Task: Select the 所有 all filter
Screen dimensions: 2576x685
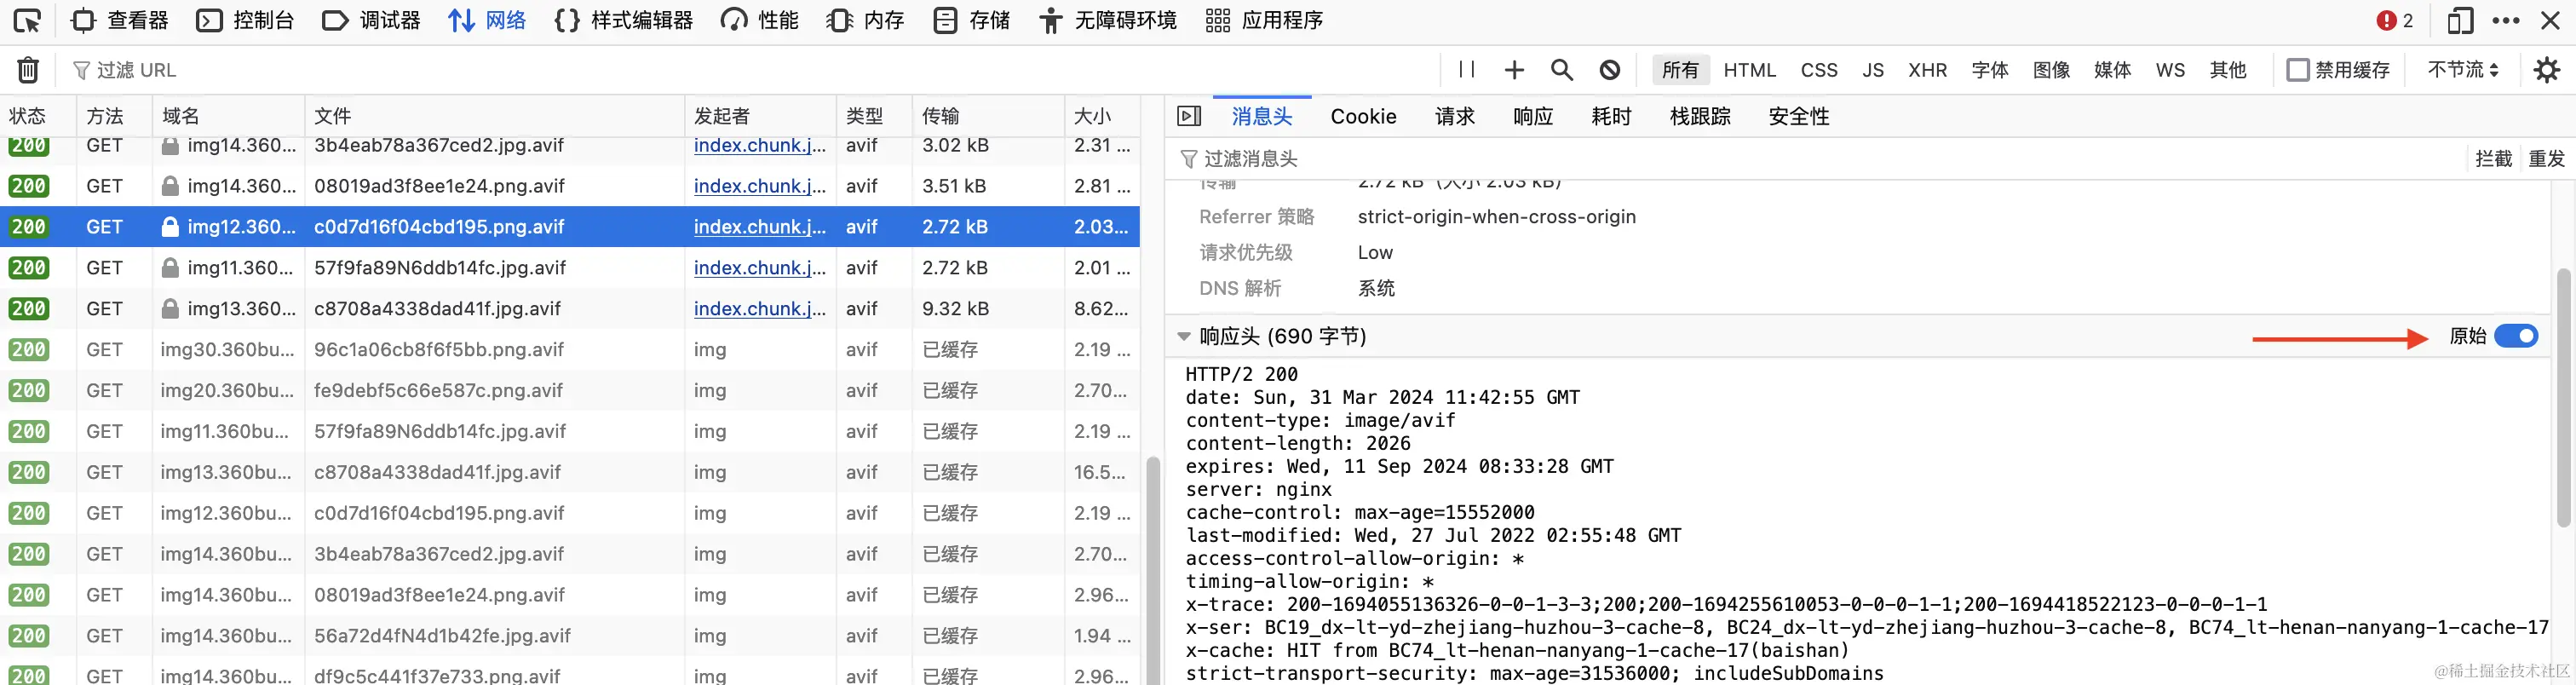Action: point(1680,70)
